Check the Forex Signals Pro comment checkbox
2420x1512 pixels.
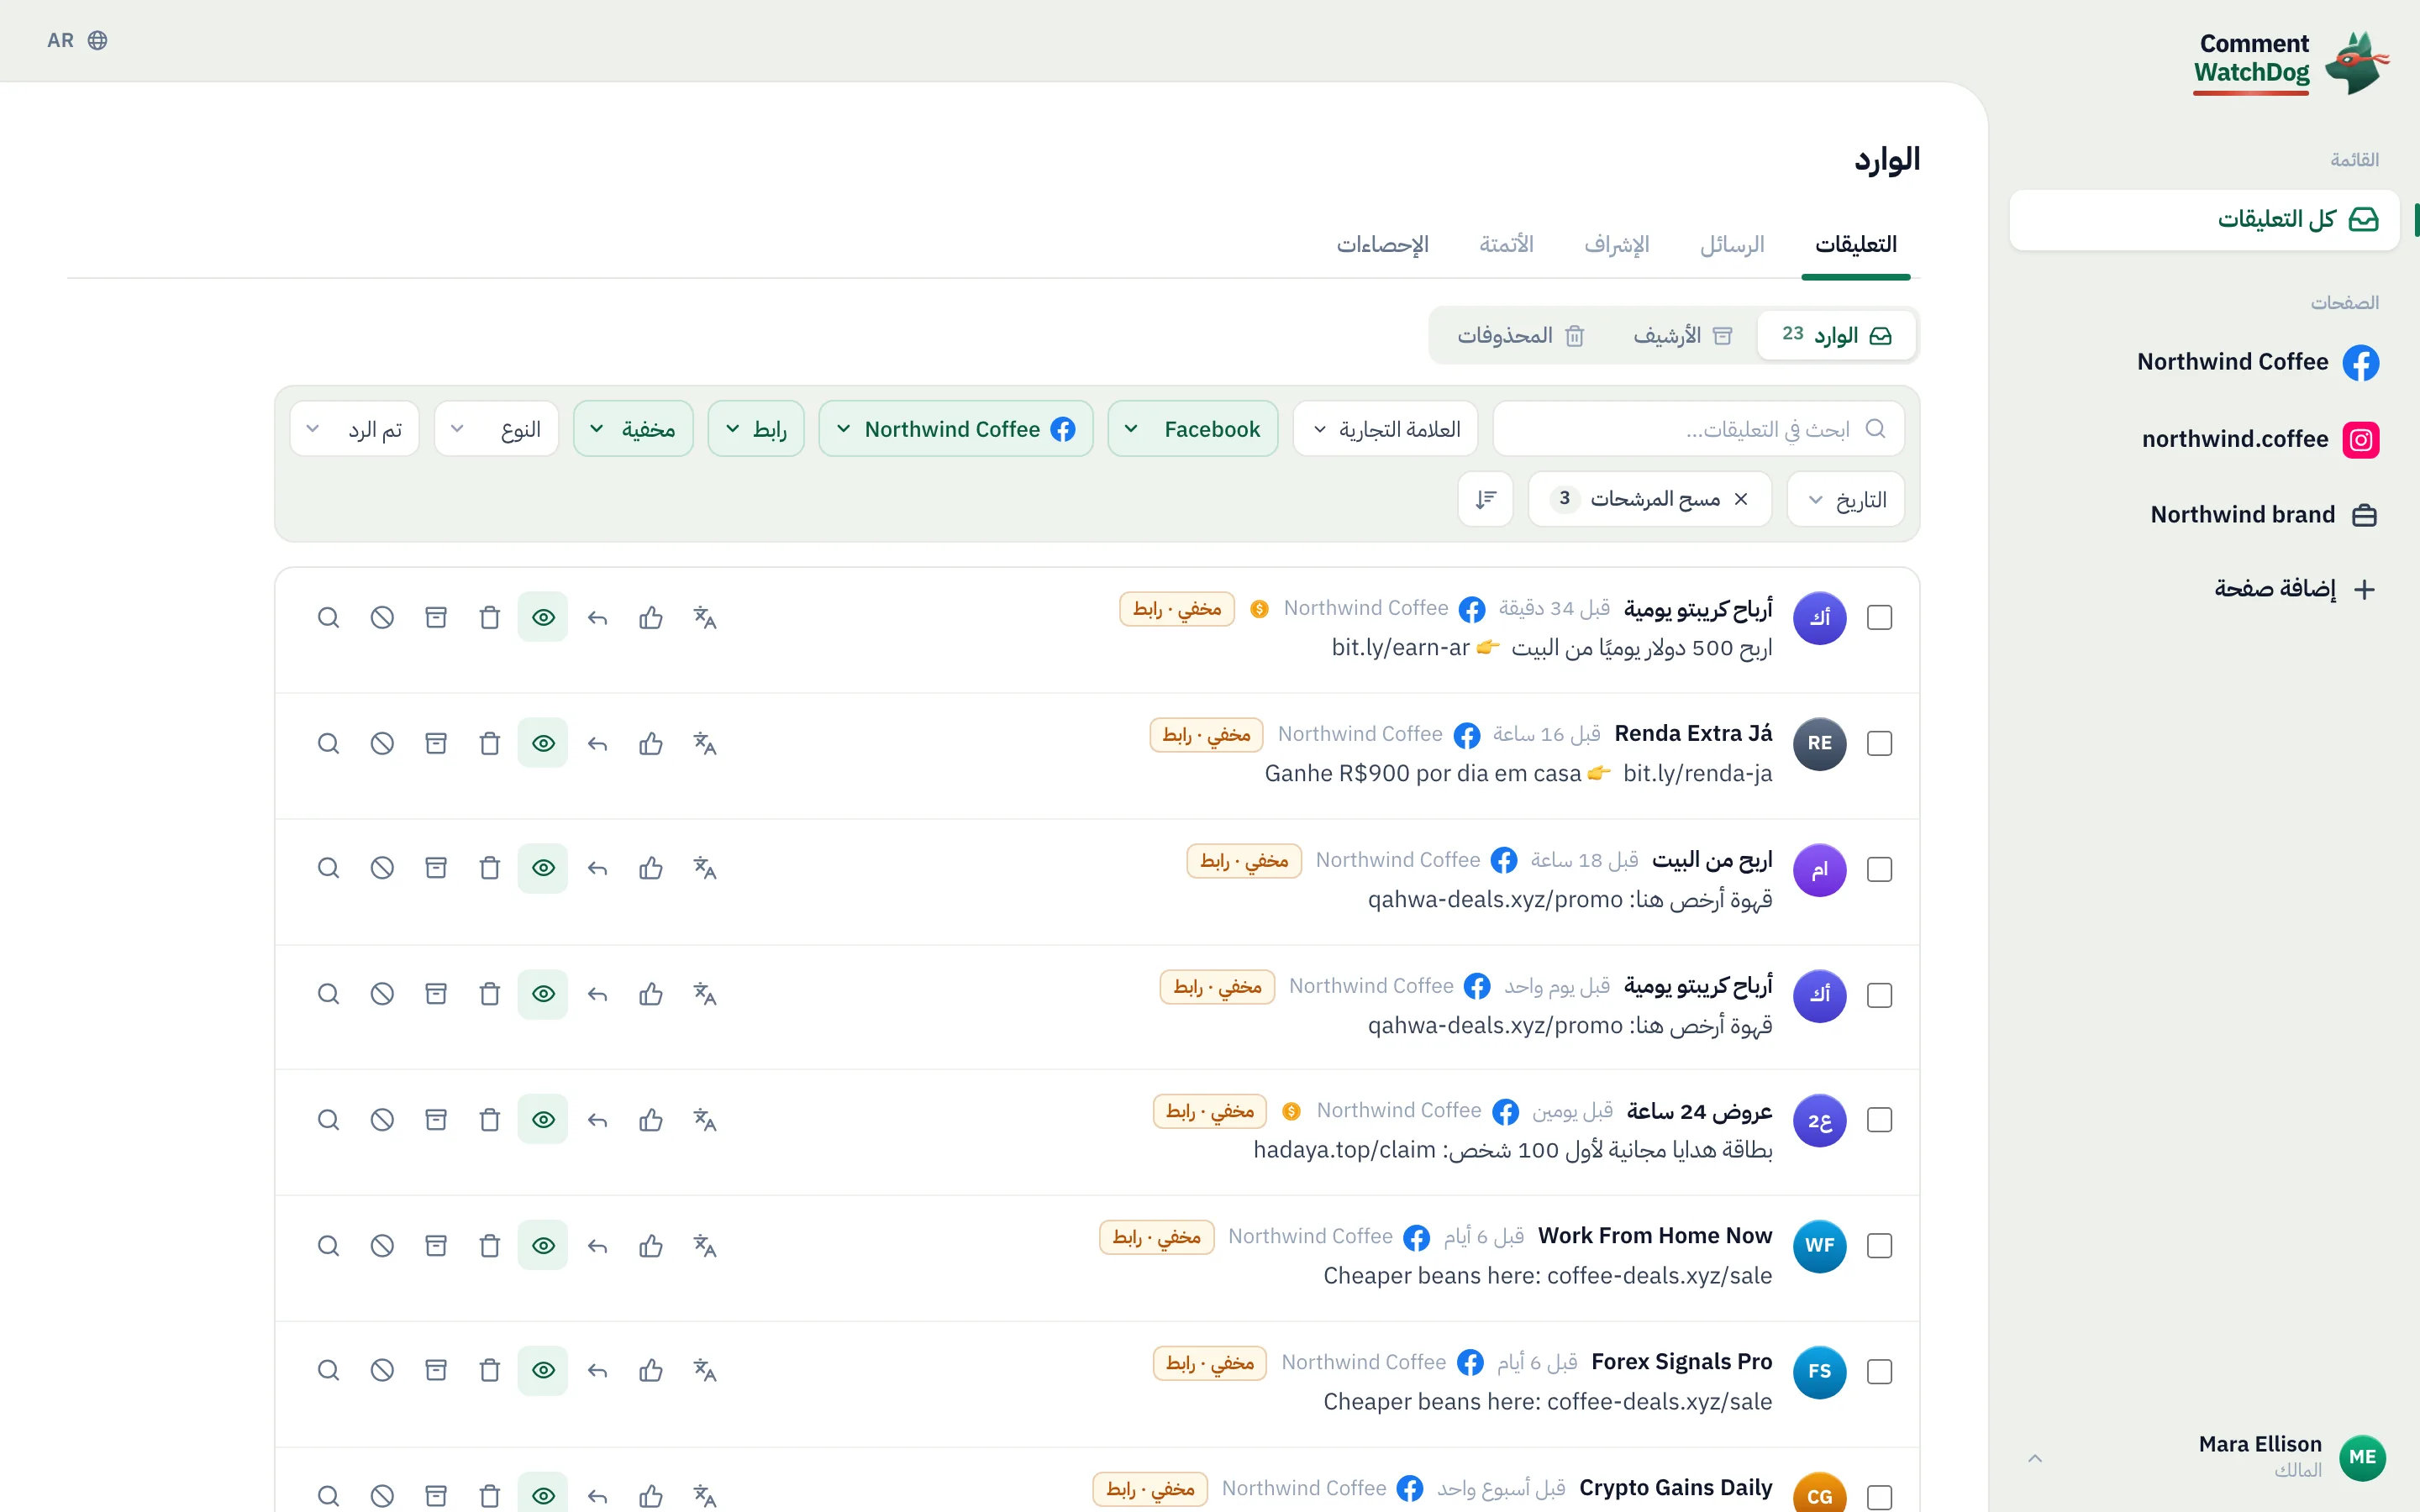(1879, 1372)
